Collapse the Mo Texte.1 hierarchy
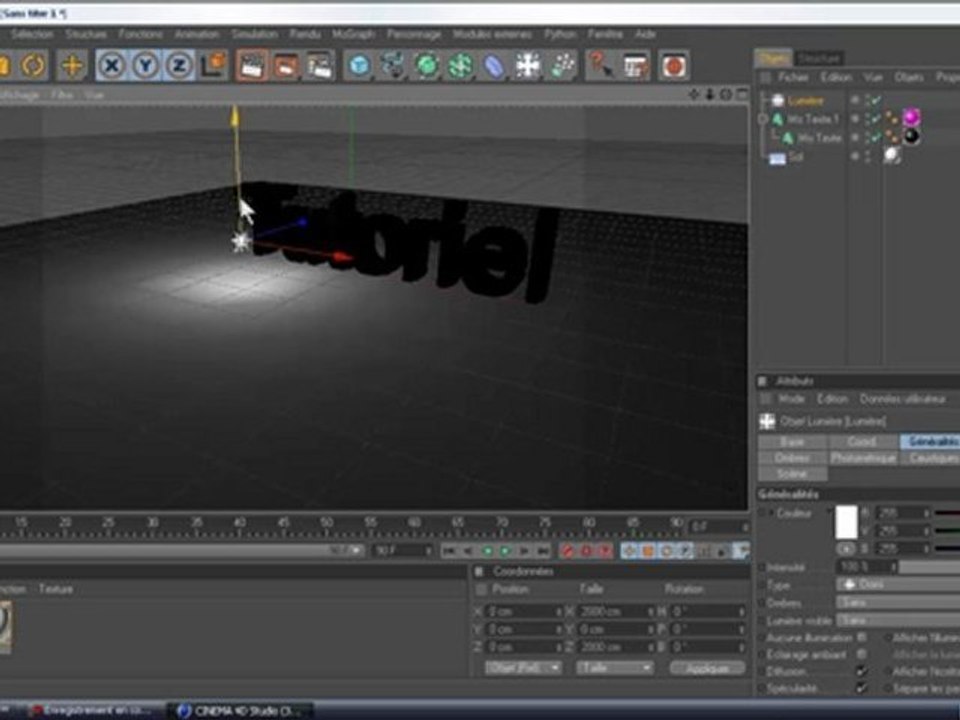 [x=763, y=119]
